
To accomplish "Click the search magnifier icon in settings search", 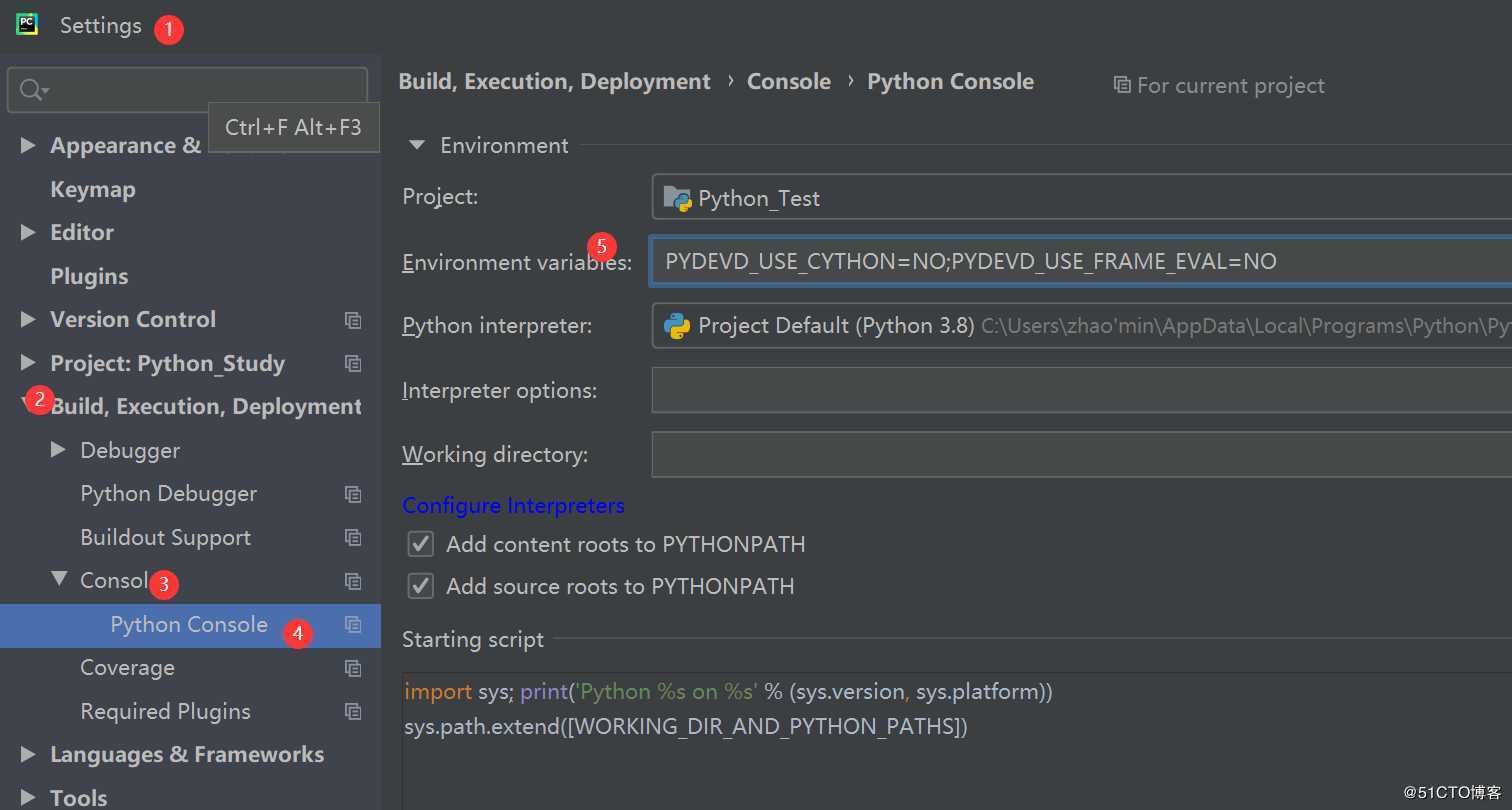I will click(x=31, y=90).
